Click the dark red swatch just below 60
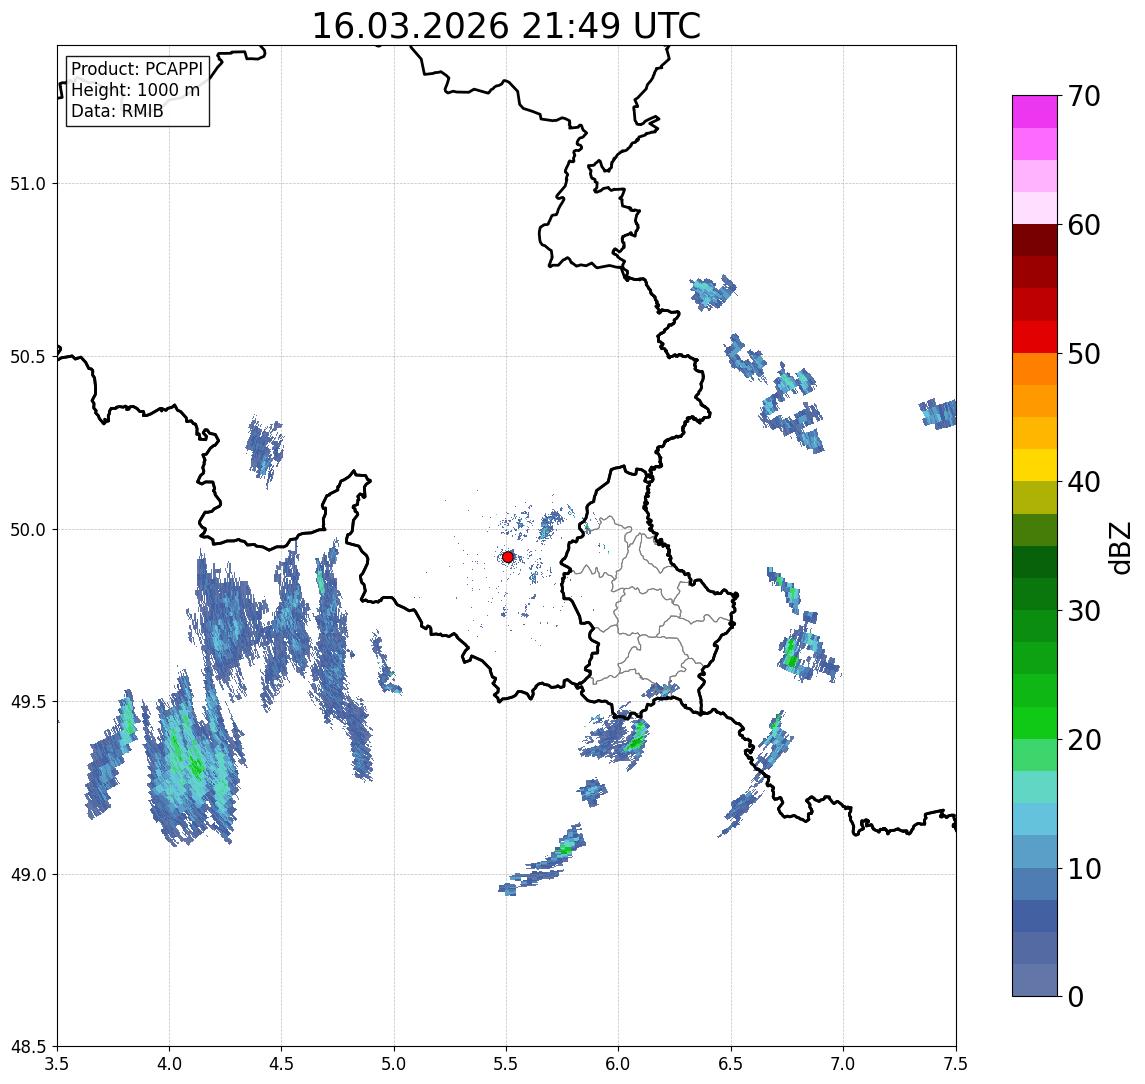1145x1084 pixels. tap(1035, 240)
